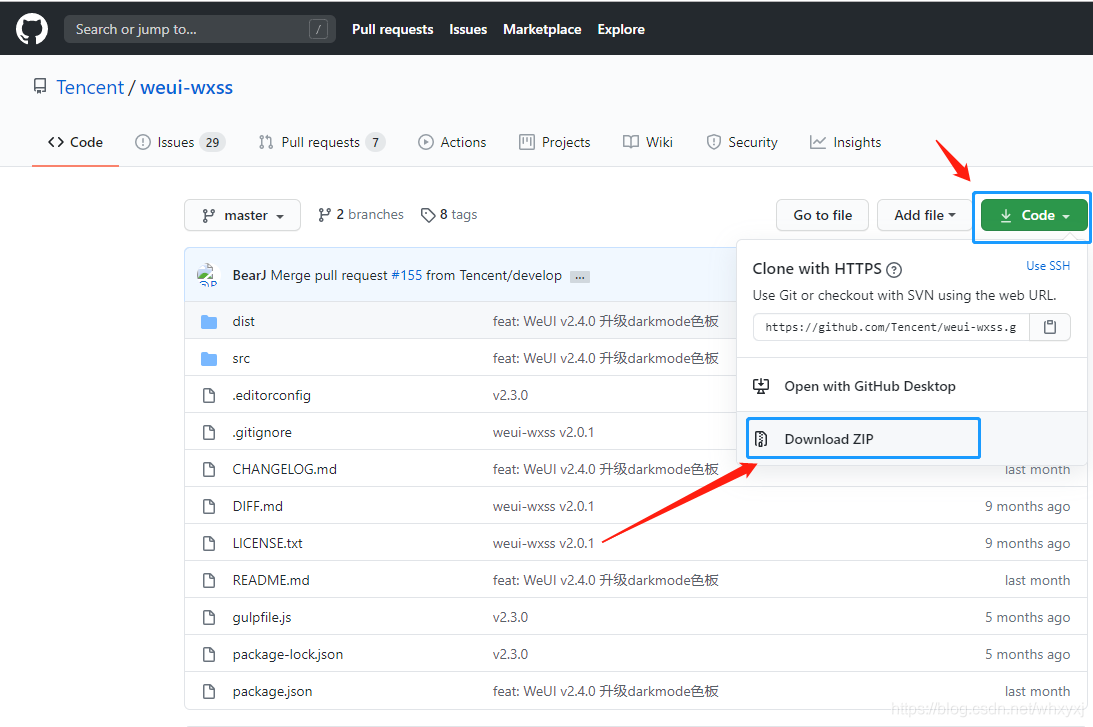Open the Security tab
This screenshot has width=1093, height=727.
point(742,142)
